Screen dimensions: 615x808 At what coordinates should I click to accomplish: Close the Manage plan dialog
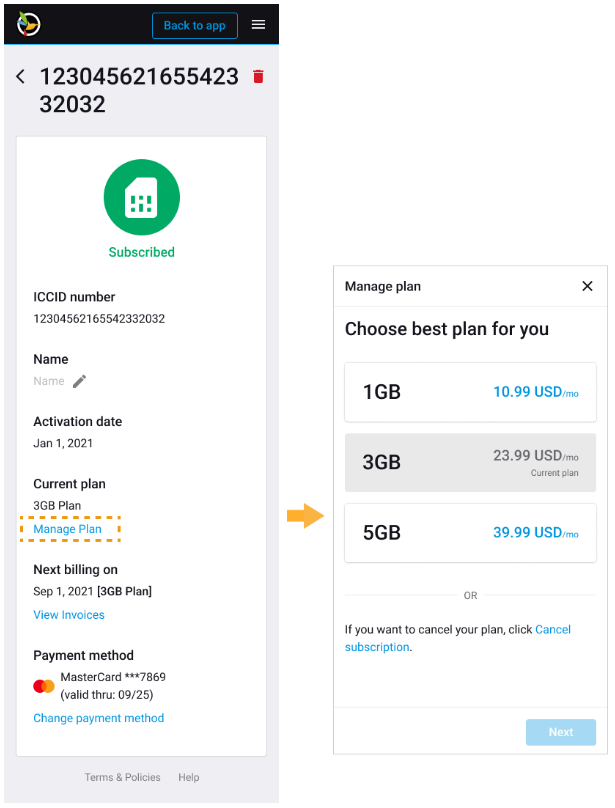click(587, 286)
